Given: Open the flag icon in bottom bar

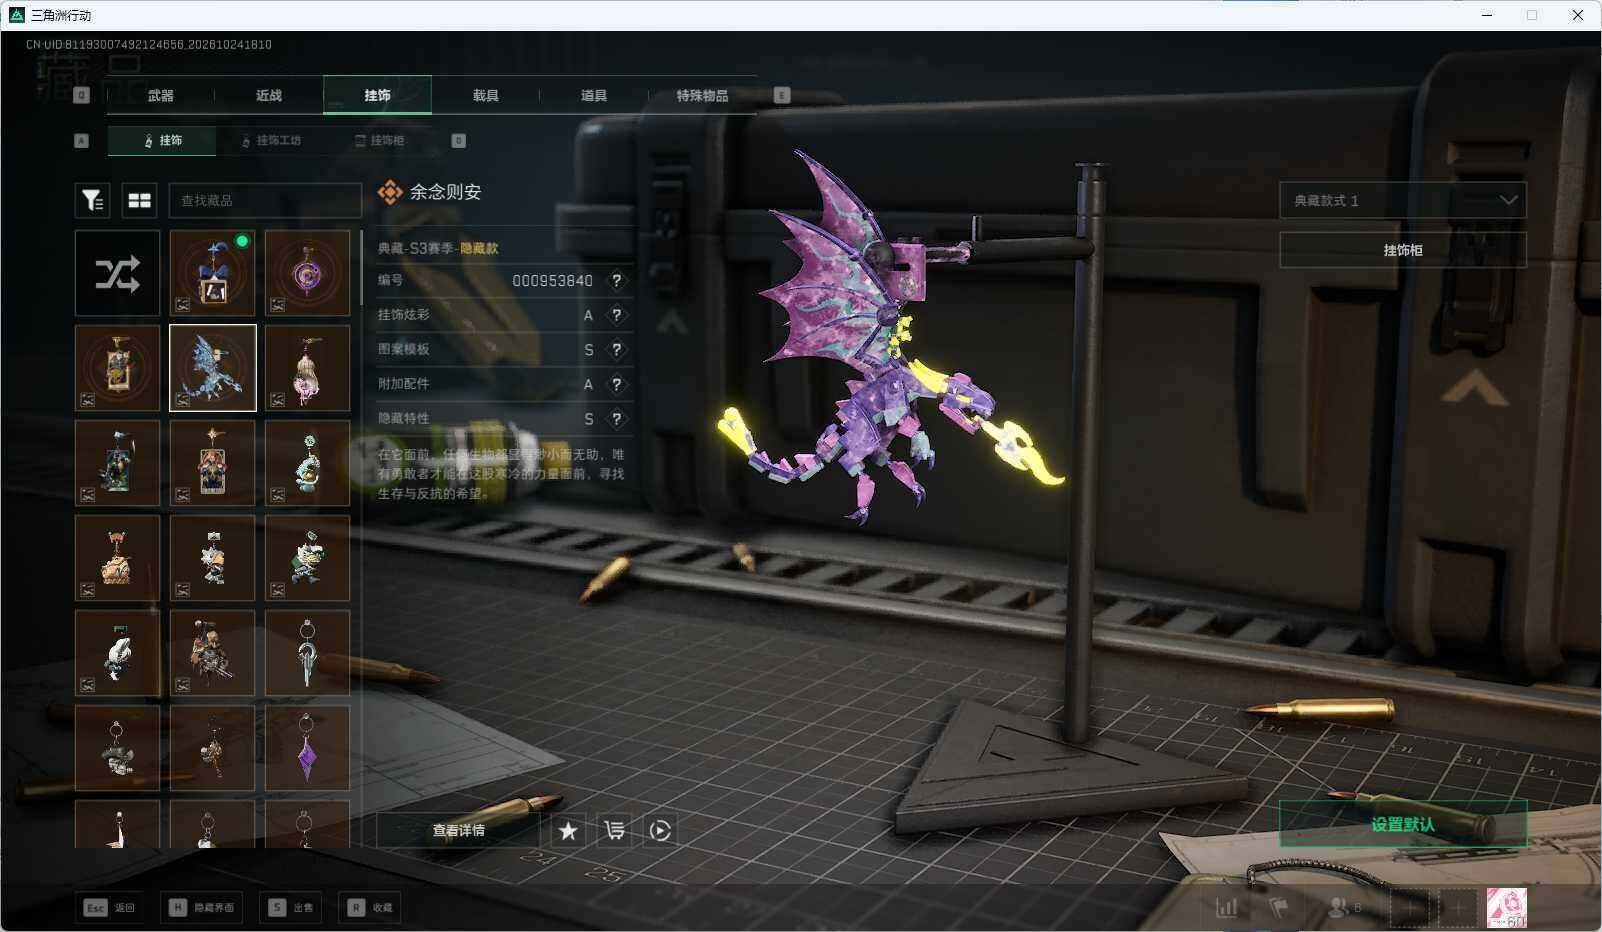Looking at the screenshot, I should click(x=1278, y=907).
